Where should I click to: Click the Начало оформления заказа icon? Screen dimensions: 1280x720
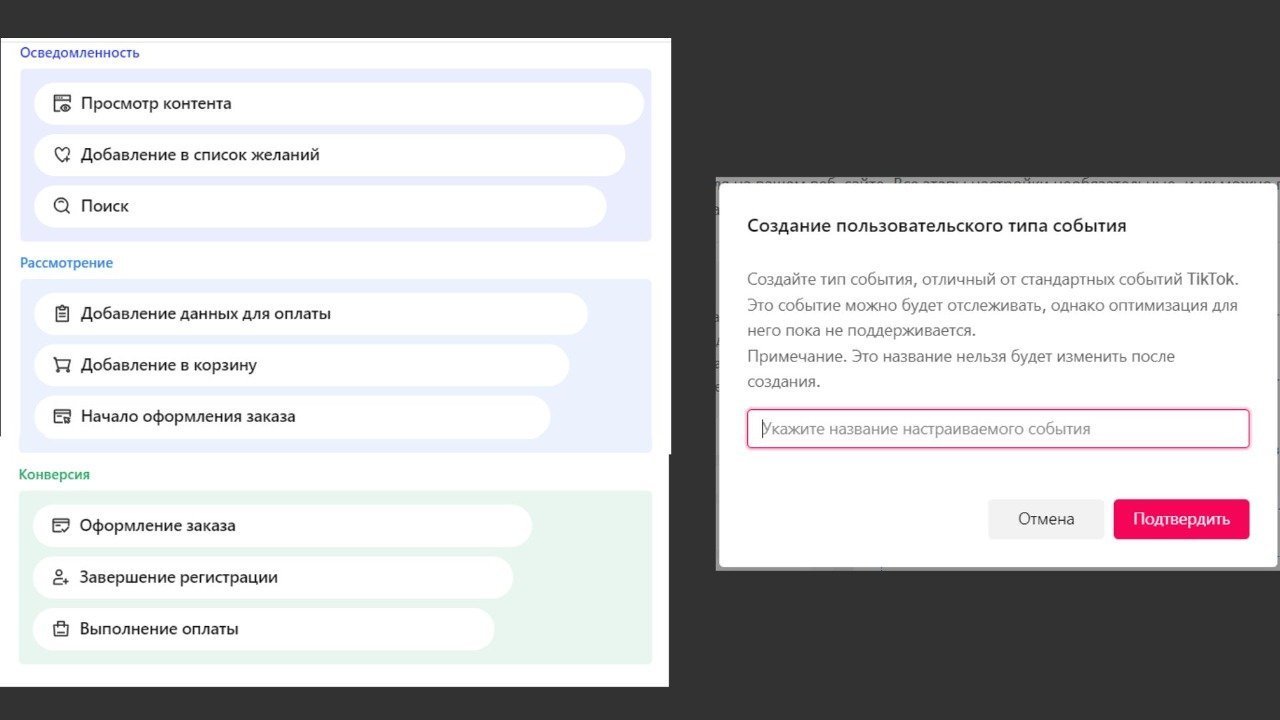click(x=62, y=416)
